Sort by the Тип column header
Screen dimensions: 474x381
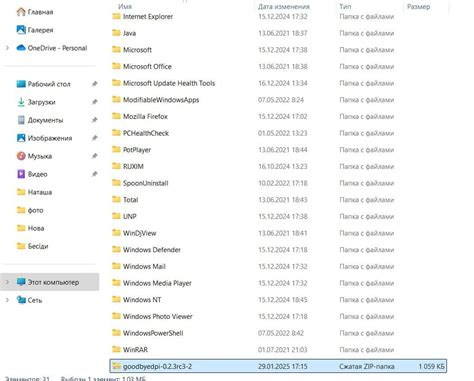345,6
